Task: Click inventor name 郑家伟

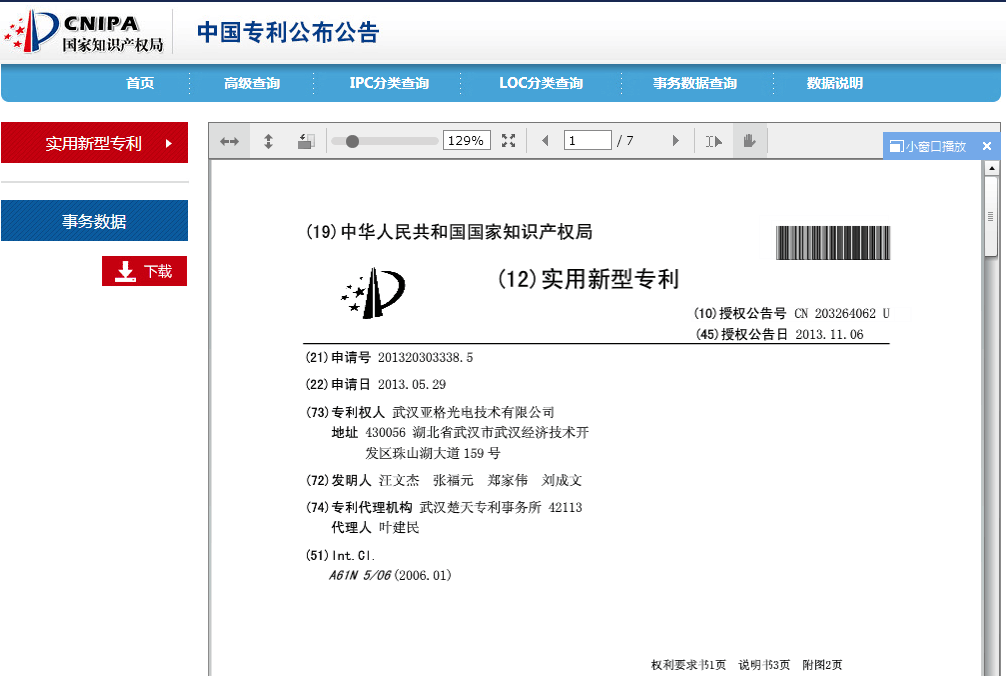Action: [x=507, y=480]
